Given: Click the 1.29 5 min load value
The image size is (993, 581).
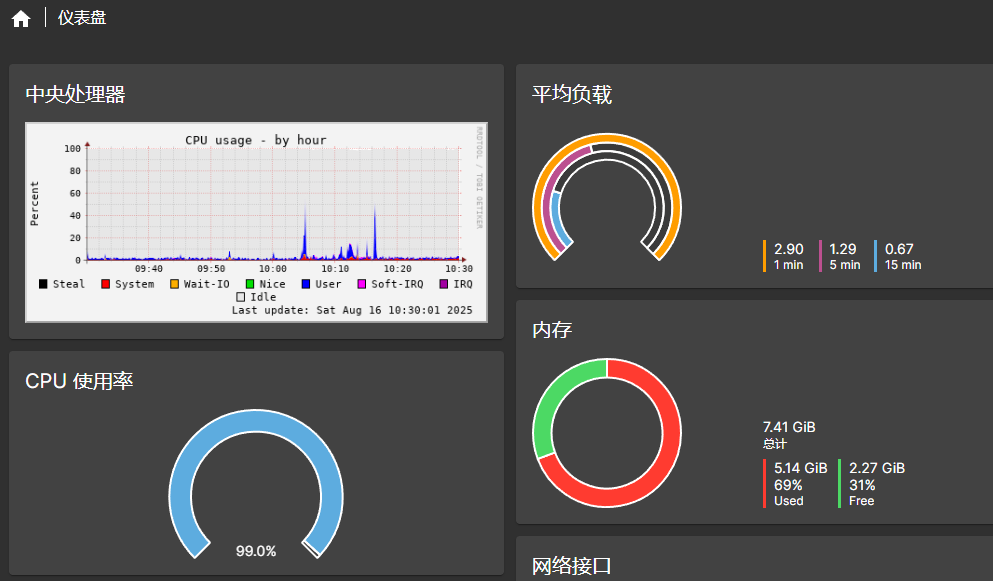Looking at the screenshot, I should coord(843,249).
